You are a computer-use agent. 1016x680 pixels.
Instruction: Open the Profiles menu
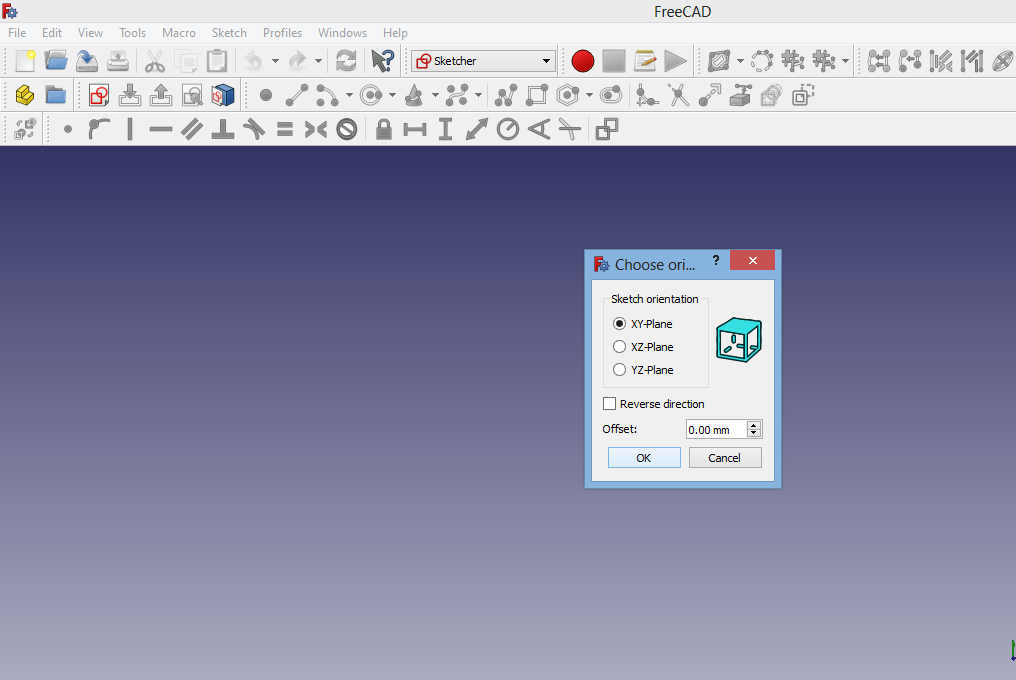pos(283,32)
